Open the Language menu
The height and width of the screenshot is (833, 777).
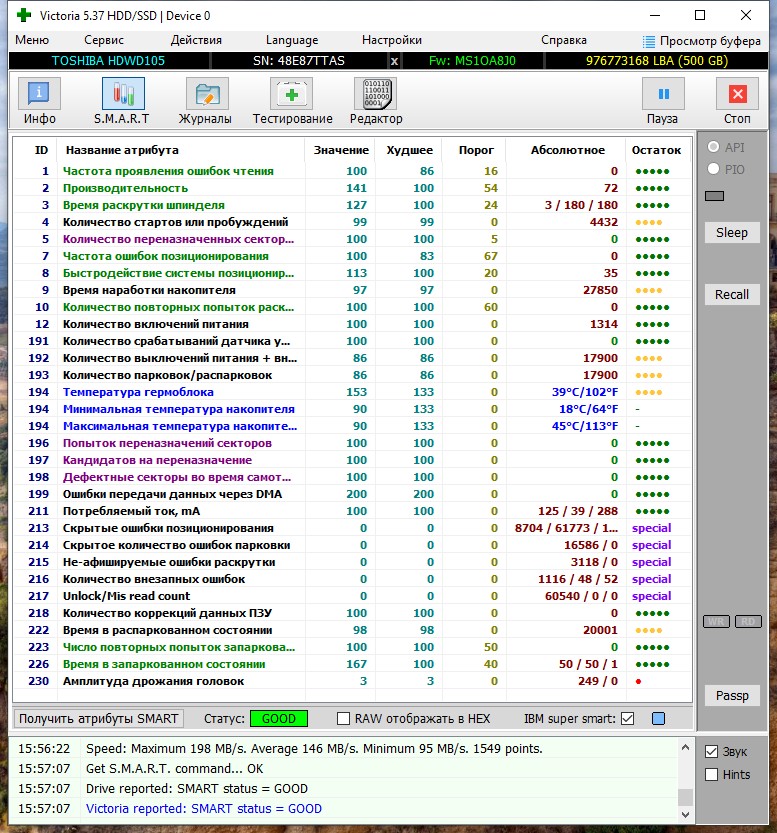pyautogui.click(x=292, y=40)
